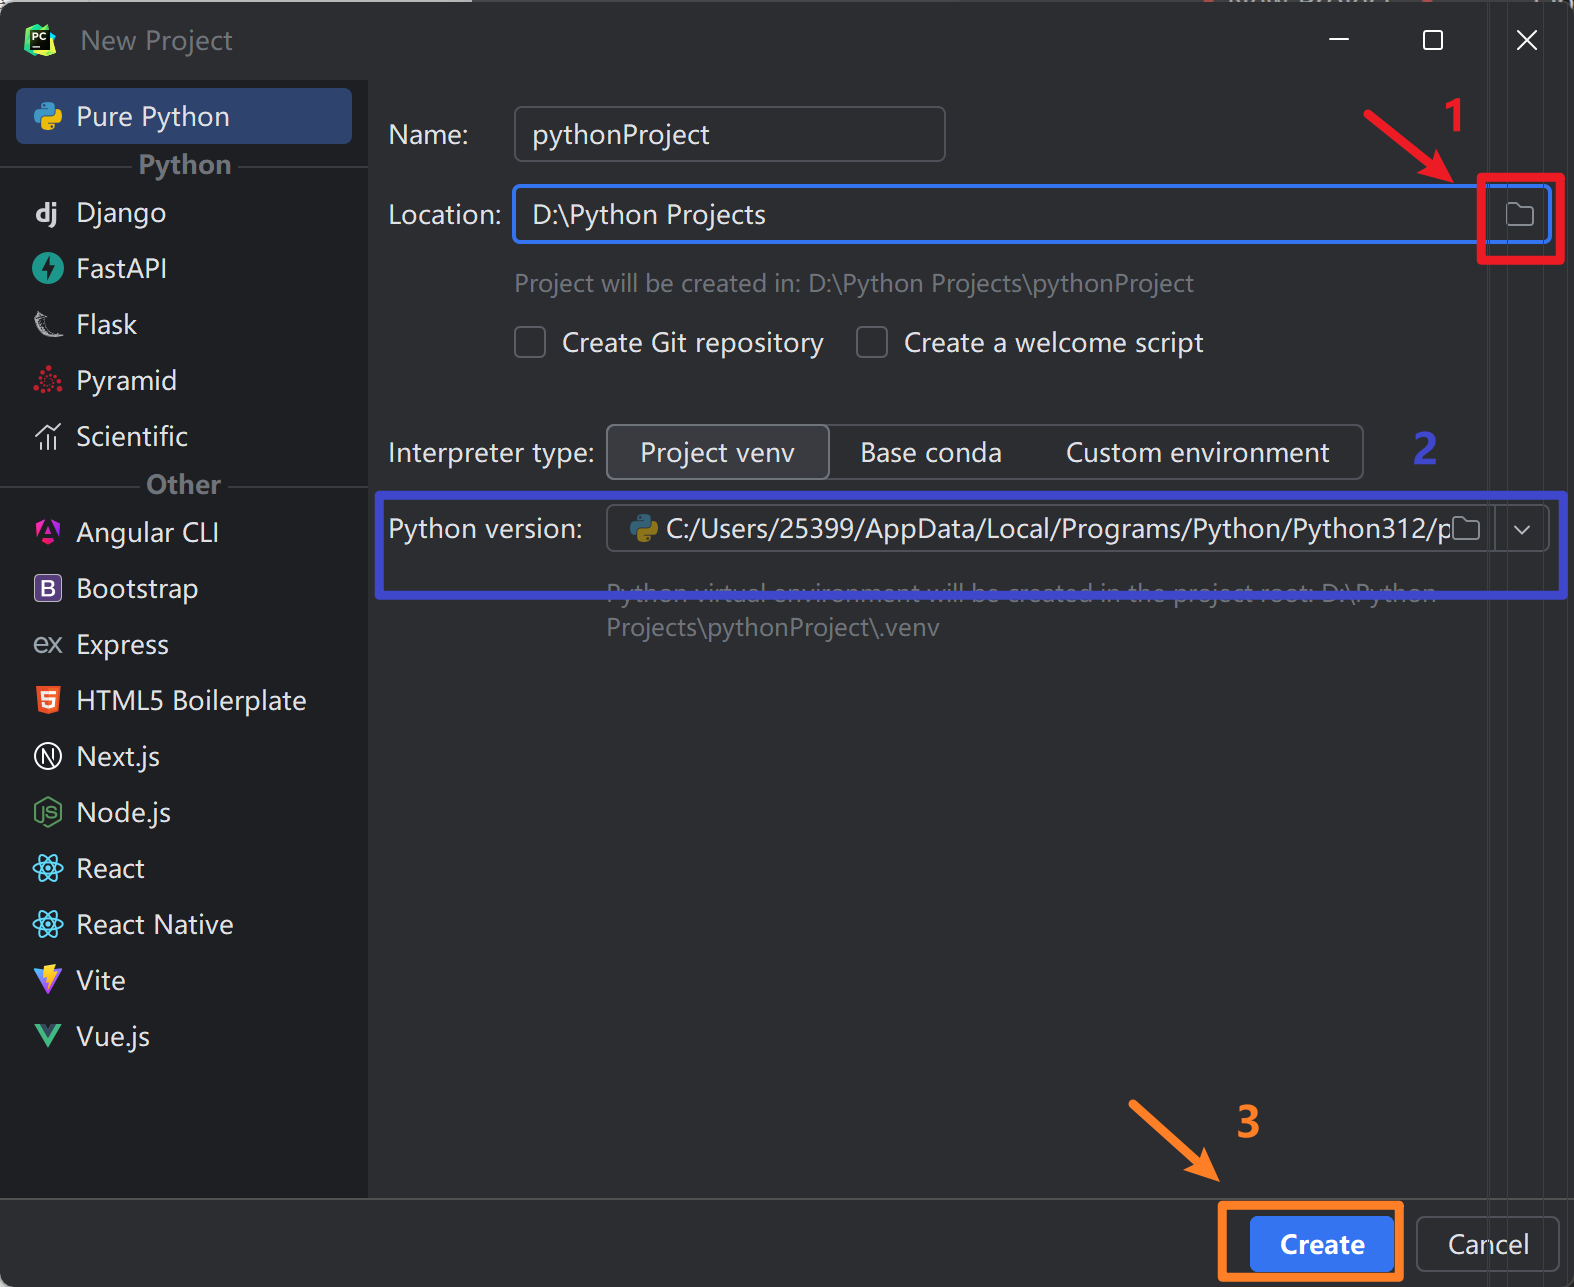Viewport: 1574px width, 1287px height.
Task: Select the Pyramid project icon
Action: tap(47, 380)
